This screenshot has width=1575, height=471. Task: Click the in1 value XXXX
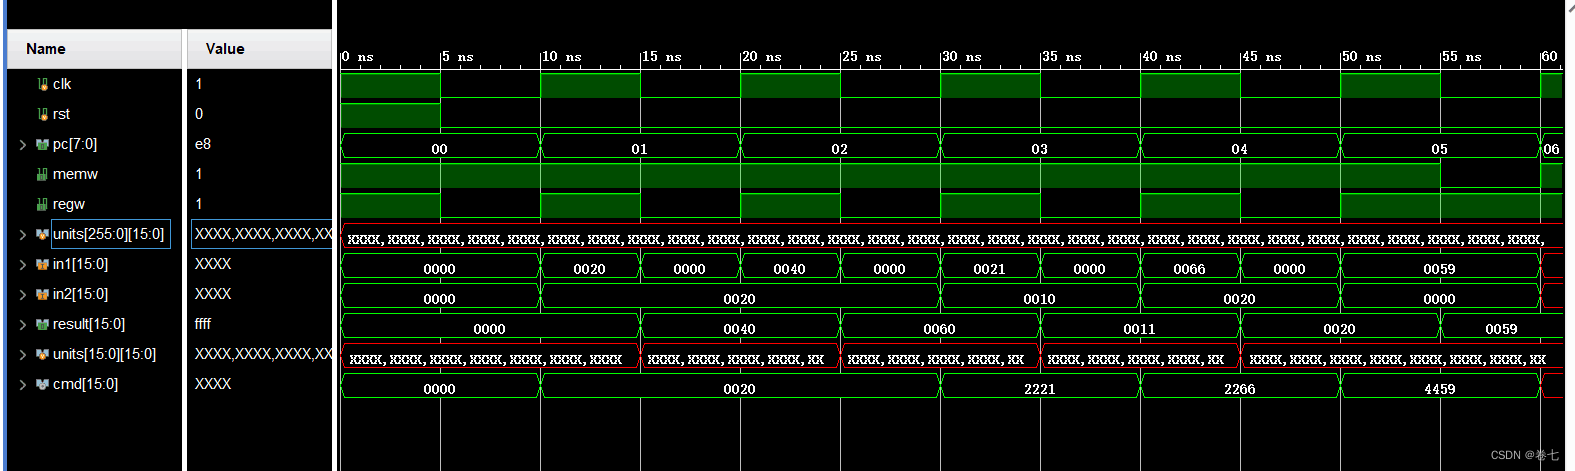pyautogui.click(x=213, y=264)
